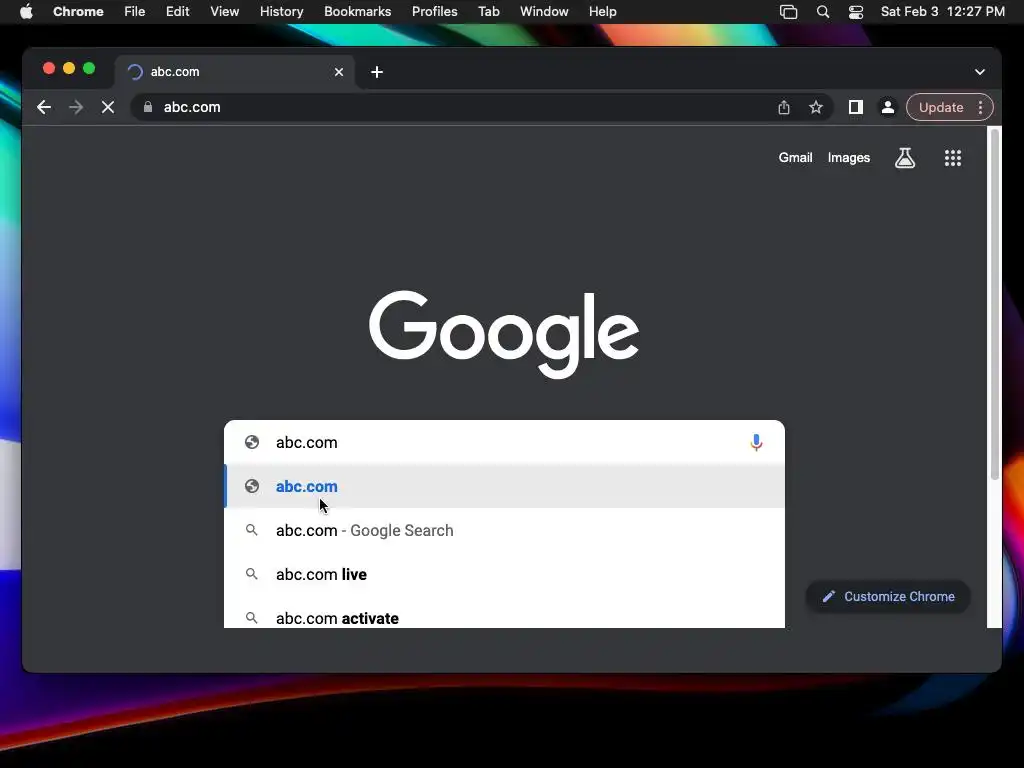
Task: Go back using the back arrow
Action: coord(44,107)
